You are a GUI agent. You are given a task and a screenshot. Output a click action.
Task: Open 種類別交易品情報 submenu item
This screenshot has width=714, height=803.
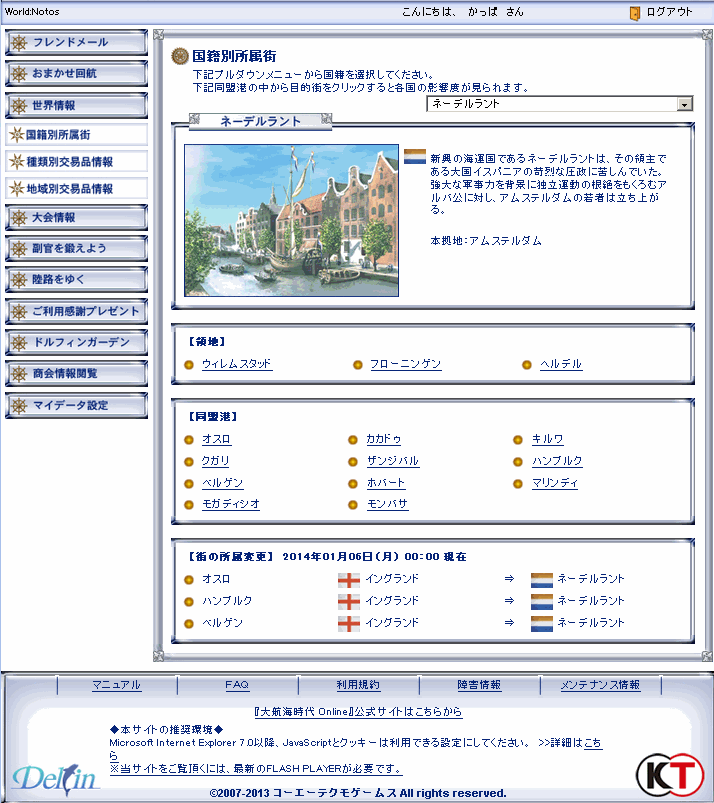coord(76,162)
